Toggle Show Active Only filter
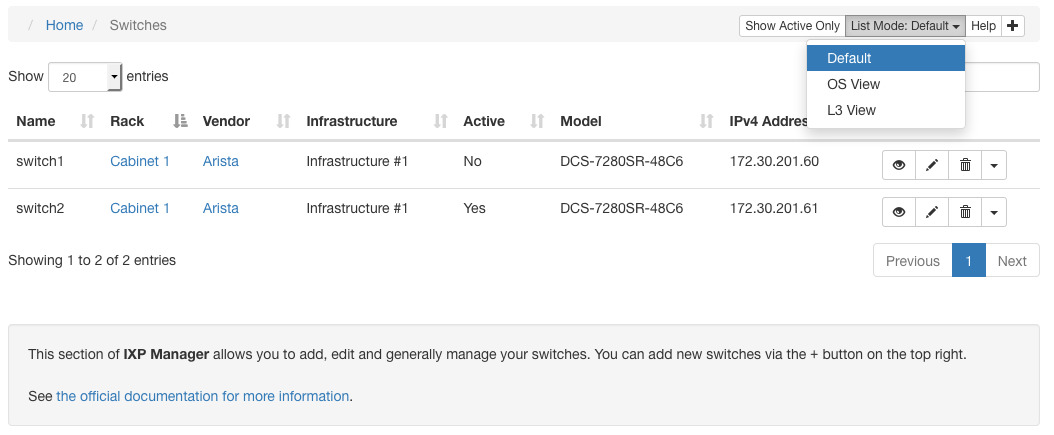Screen dimensions: 1054x435 793,26
